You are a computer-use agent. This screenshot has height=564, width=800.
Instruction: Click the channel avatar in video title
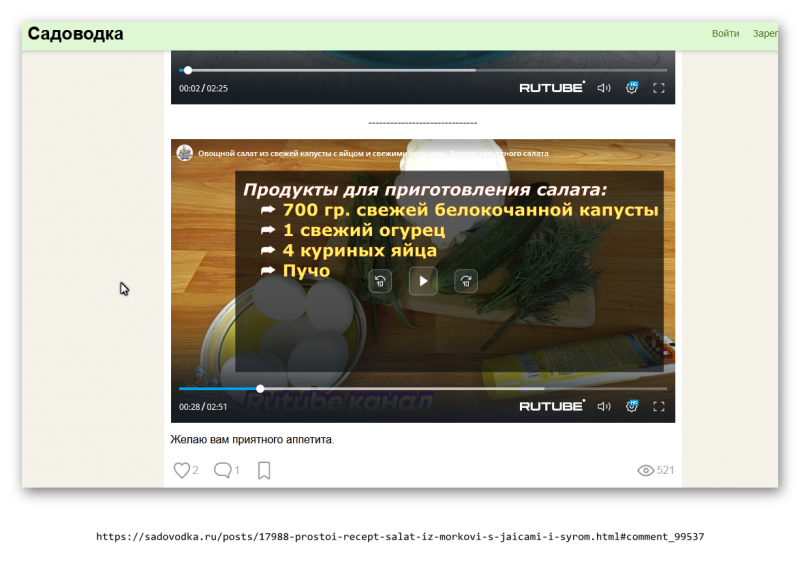(185, 153)
